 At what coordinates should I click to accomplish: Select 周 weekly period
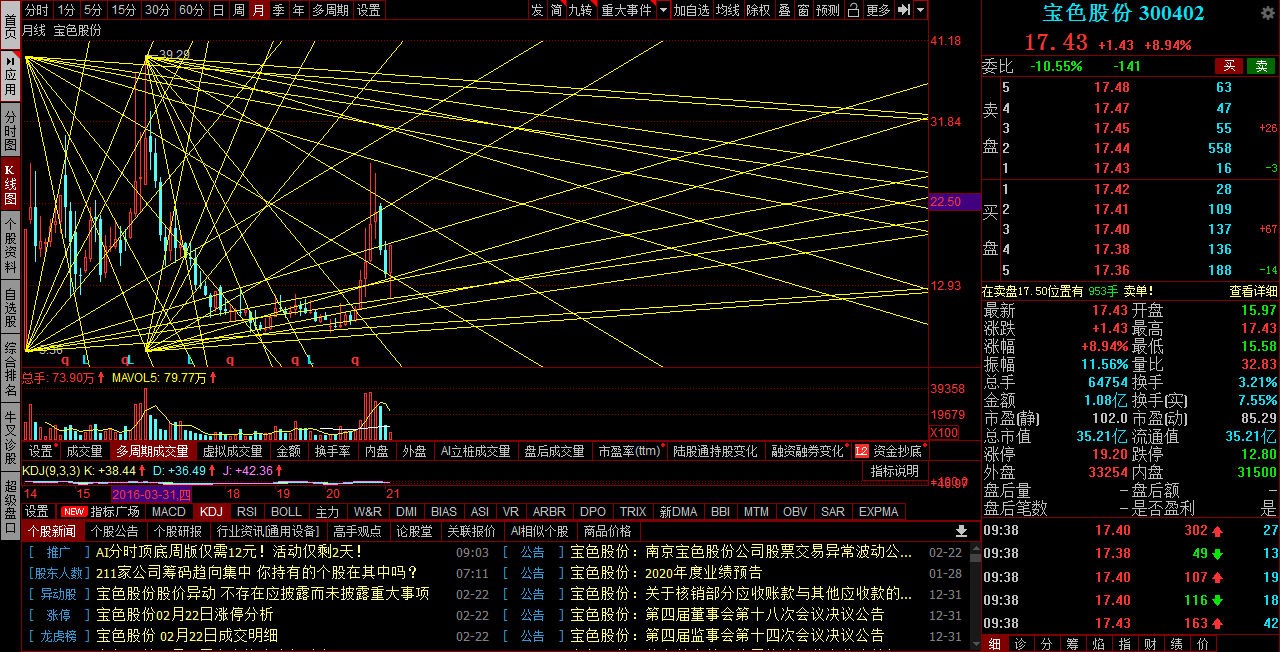(238, 10)
